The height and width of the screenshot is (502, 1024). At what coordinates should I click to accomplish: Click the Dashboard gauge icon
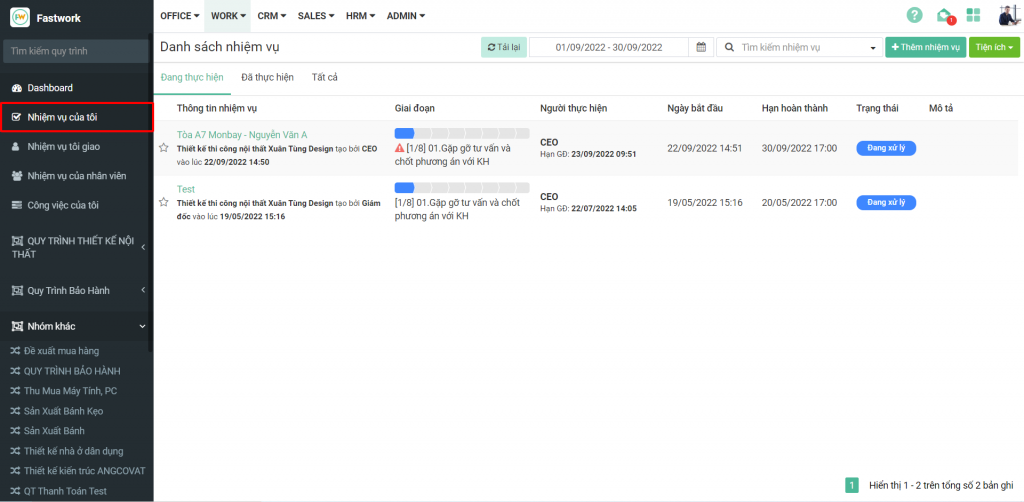coord(16,88)
